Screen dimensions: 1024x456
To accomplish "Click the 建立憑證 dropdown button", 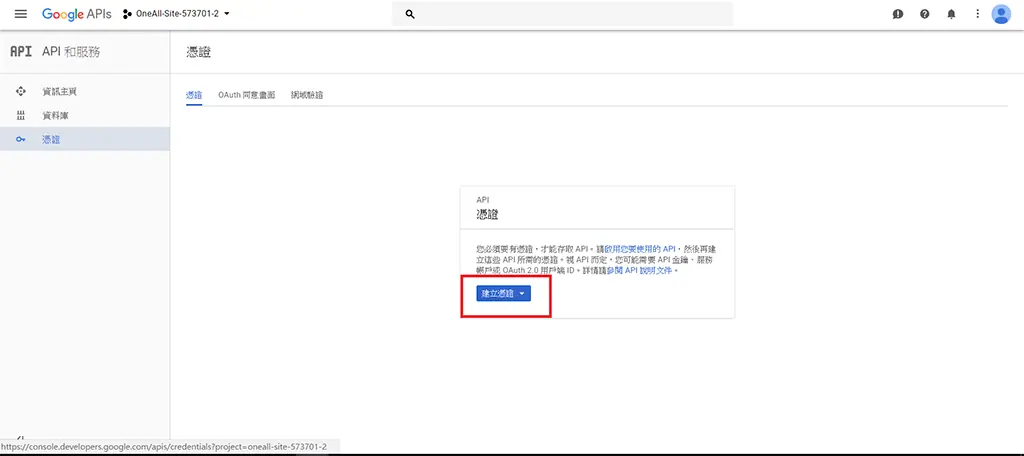I will (x=504, y=294).
